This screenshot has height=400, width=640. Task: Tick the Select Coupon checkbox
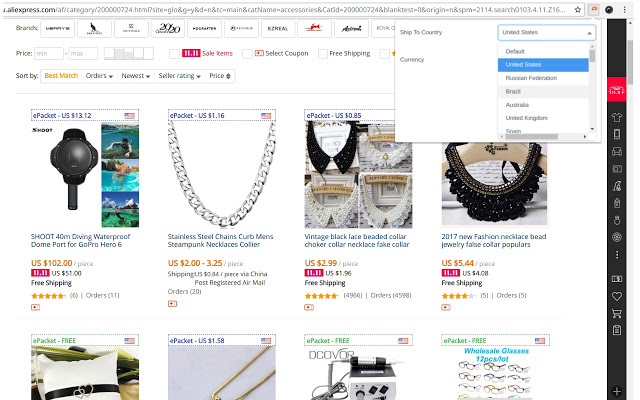click(x=247, y=53)
